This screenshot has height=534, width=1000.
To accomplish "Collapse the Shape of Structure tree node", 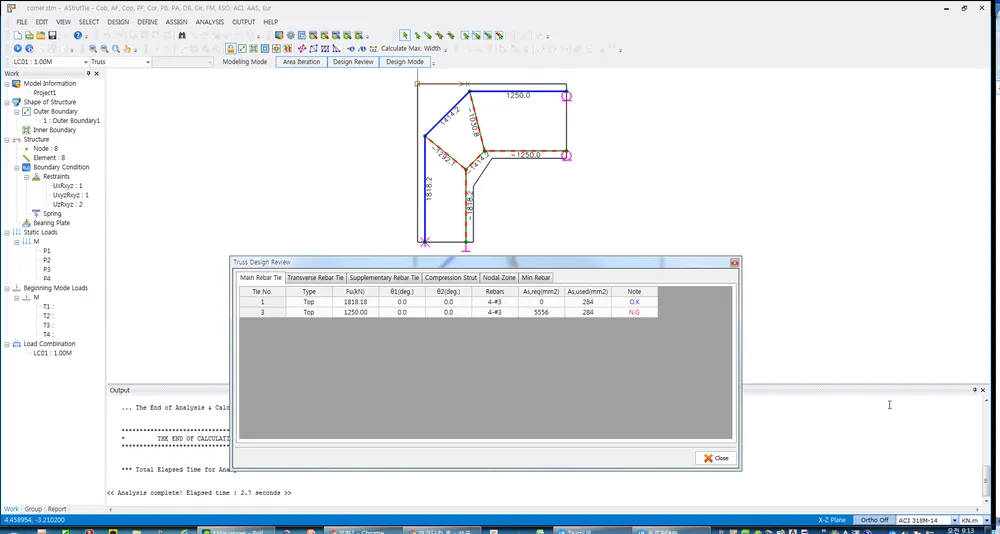I will pos(7,102).
